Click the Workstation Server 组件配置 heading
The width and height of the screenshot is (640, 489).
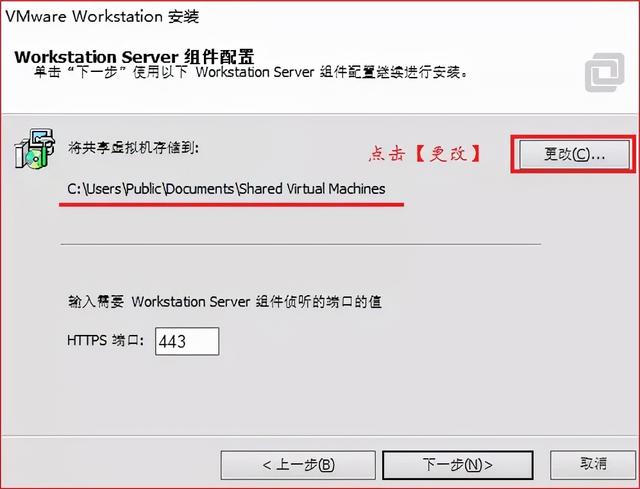coord(134,57)
